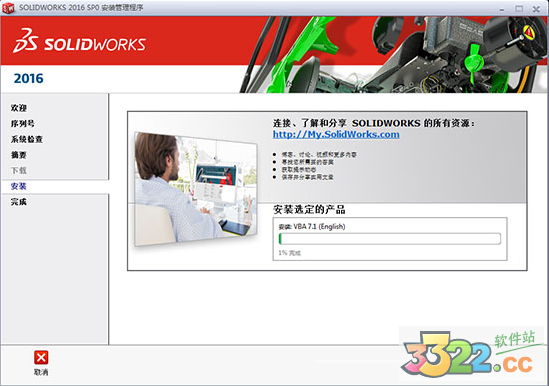Viewport: 549px width, 386px height.
Task: Select the 欢迎 step in sidebar
Action: click(x=19, y=108)
